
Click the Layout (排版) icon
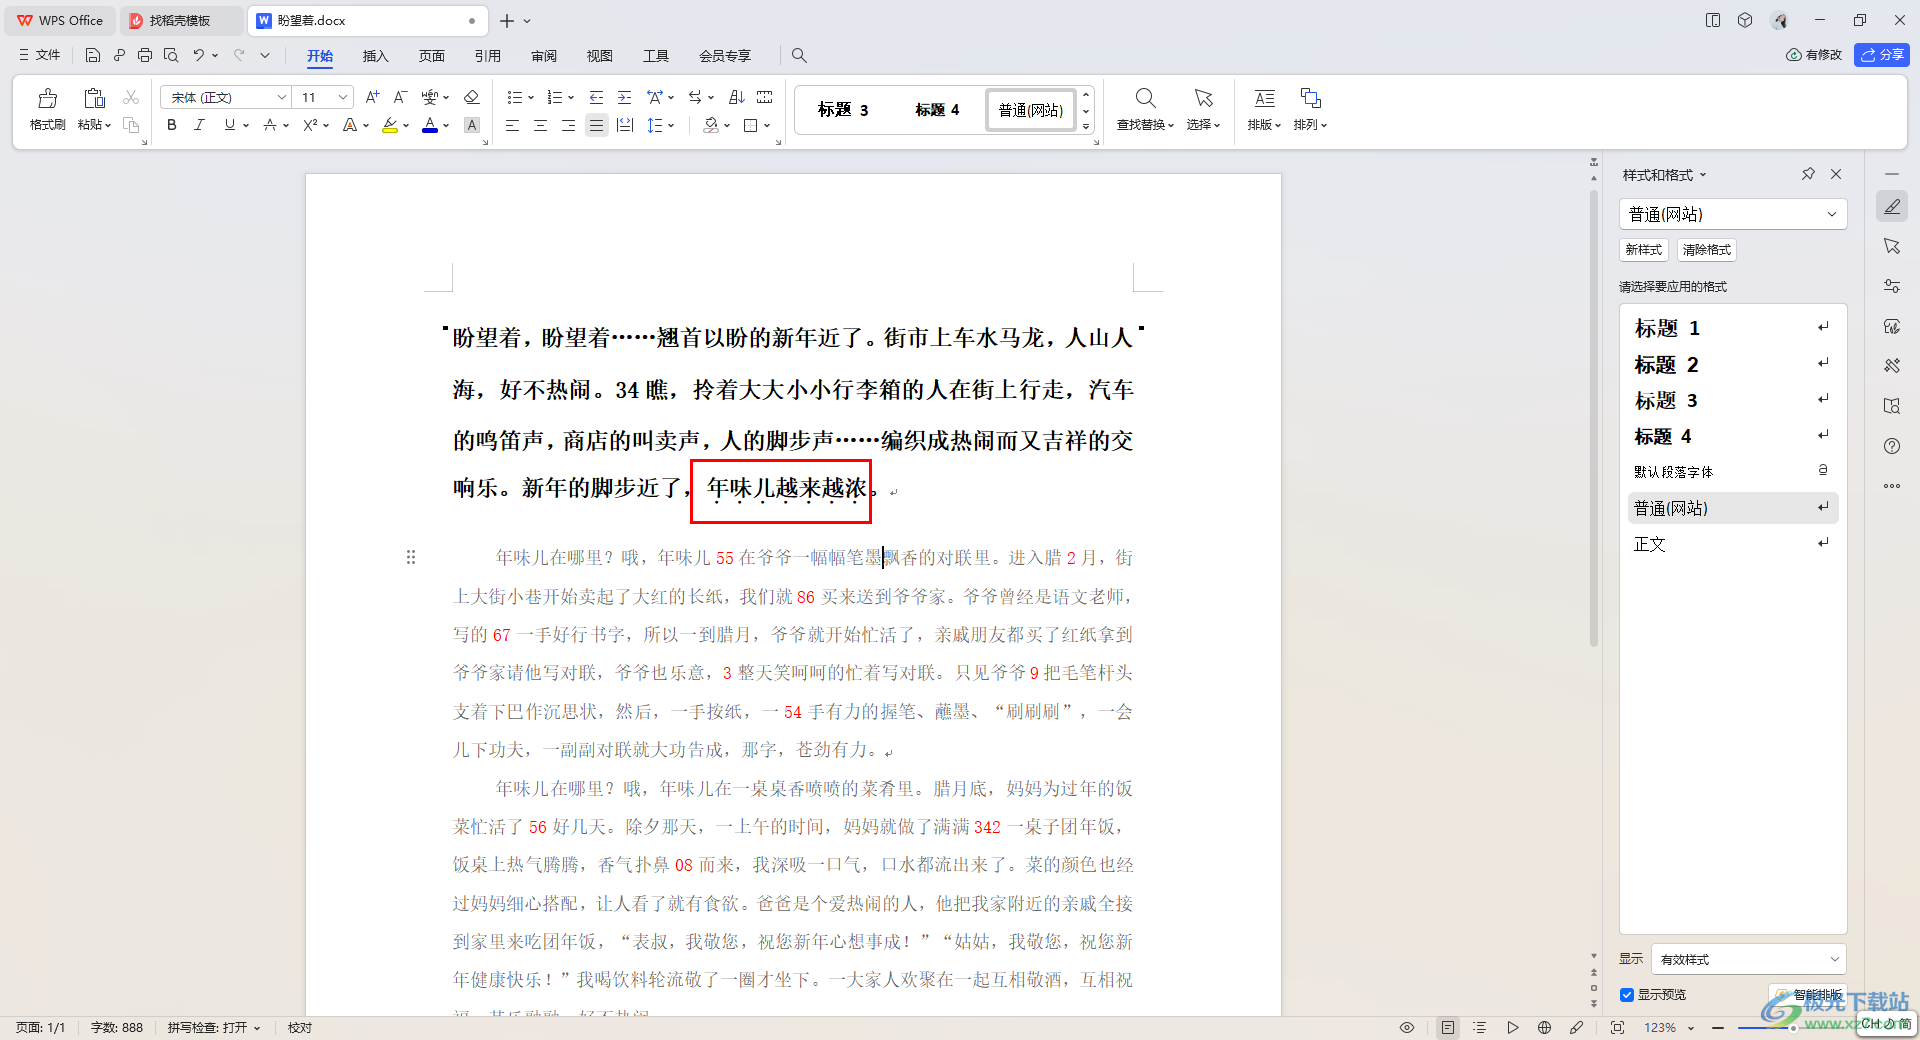tap(1265, 98)
